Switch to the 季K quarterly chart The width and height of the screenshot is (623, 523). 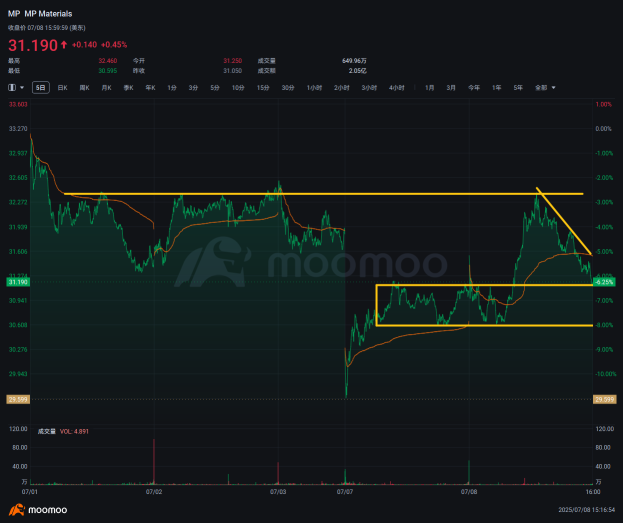(128, 87)
